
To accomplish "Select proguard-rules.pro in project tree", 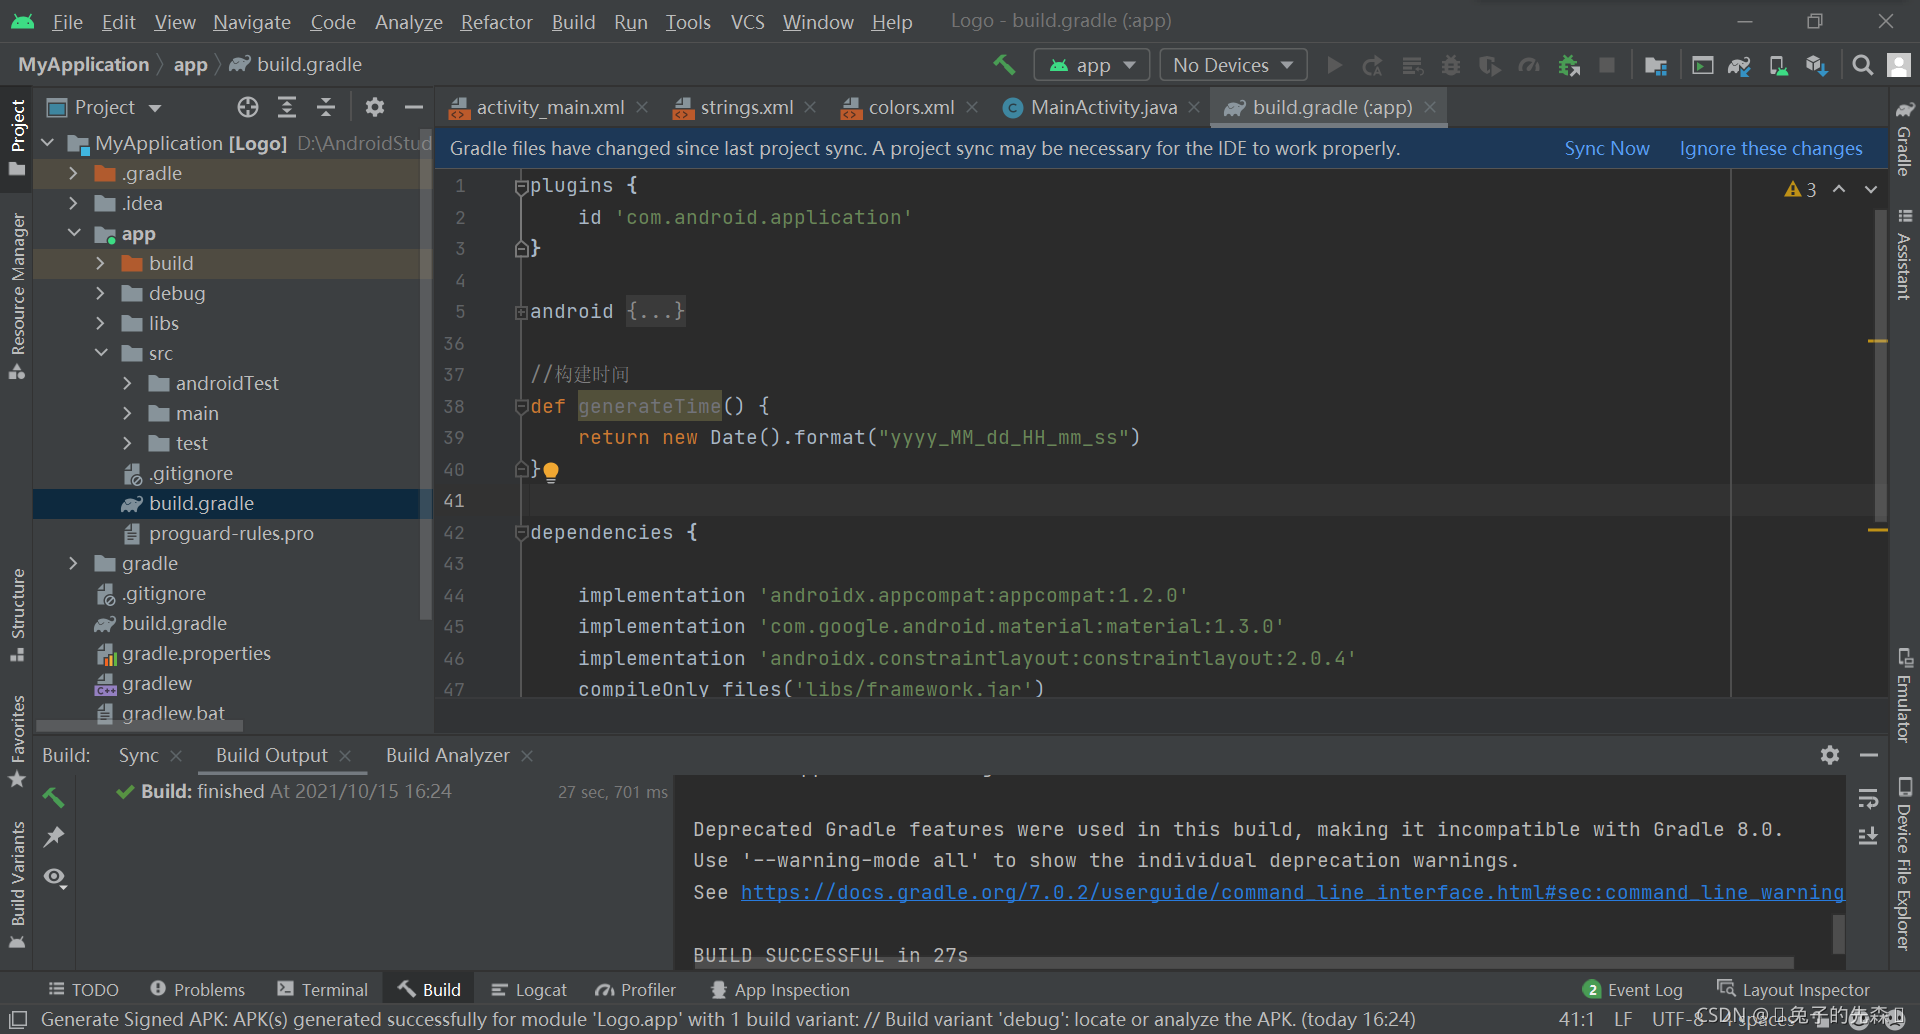I will click(x=231, y=533).
